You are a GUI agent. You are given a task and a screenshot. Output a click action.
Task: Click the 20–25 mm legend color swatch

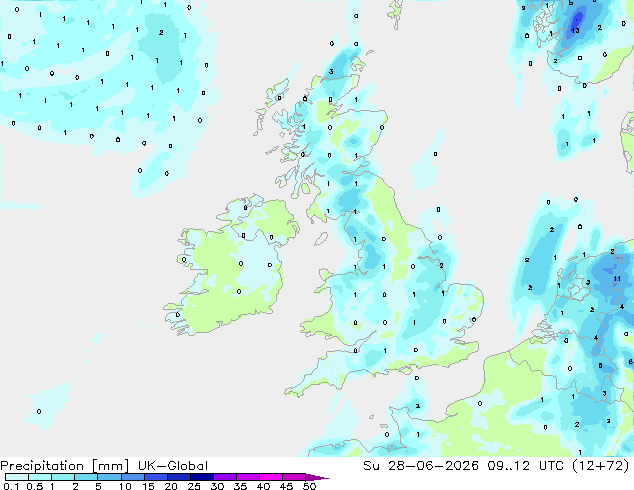click(x=178, y=477)
